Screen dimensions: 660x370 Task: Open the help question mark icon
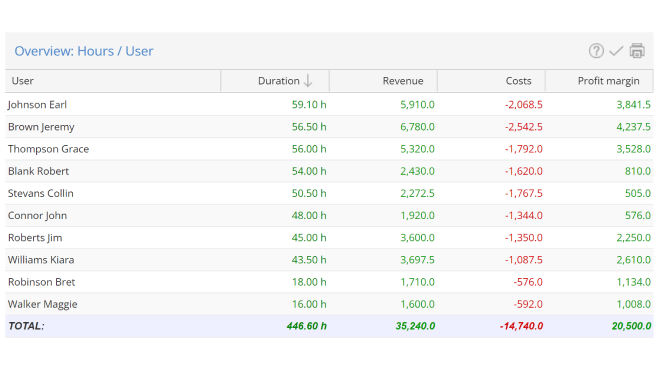tap(596, 51)
